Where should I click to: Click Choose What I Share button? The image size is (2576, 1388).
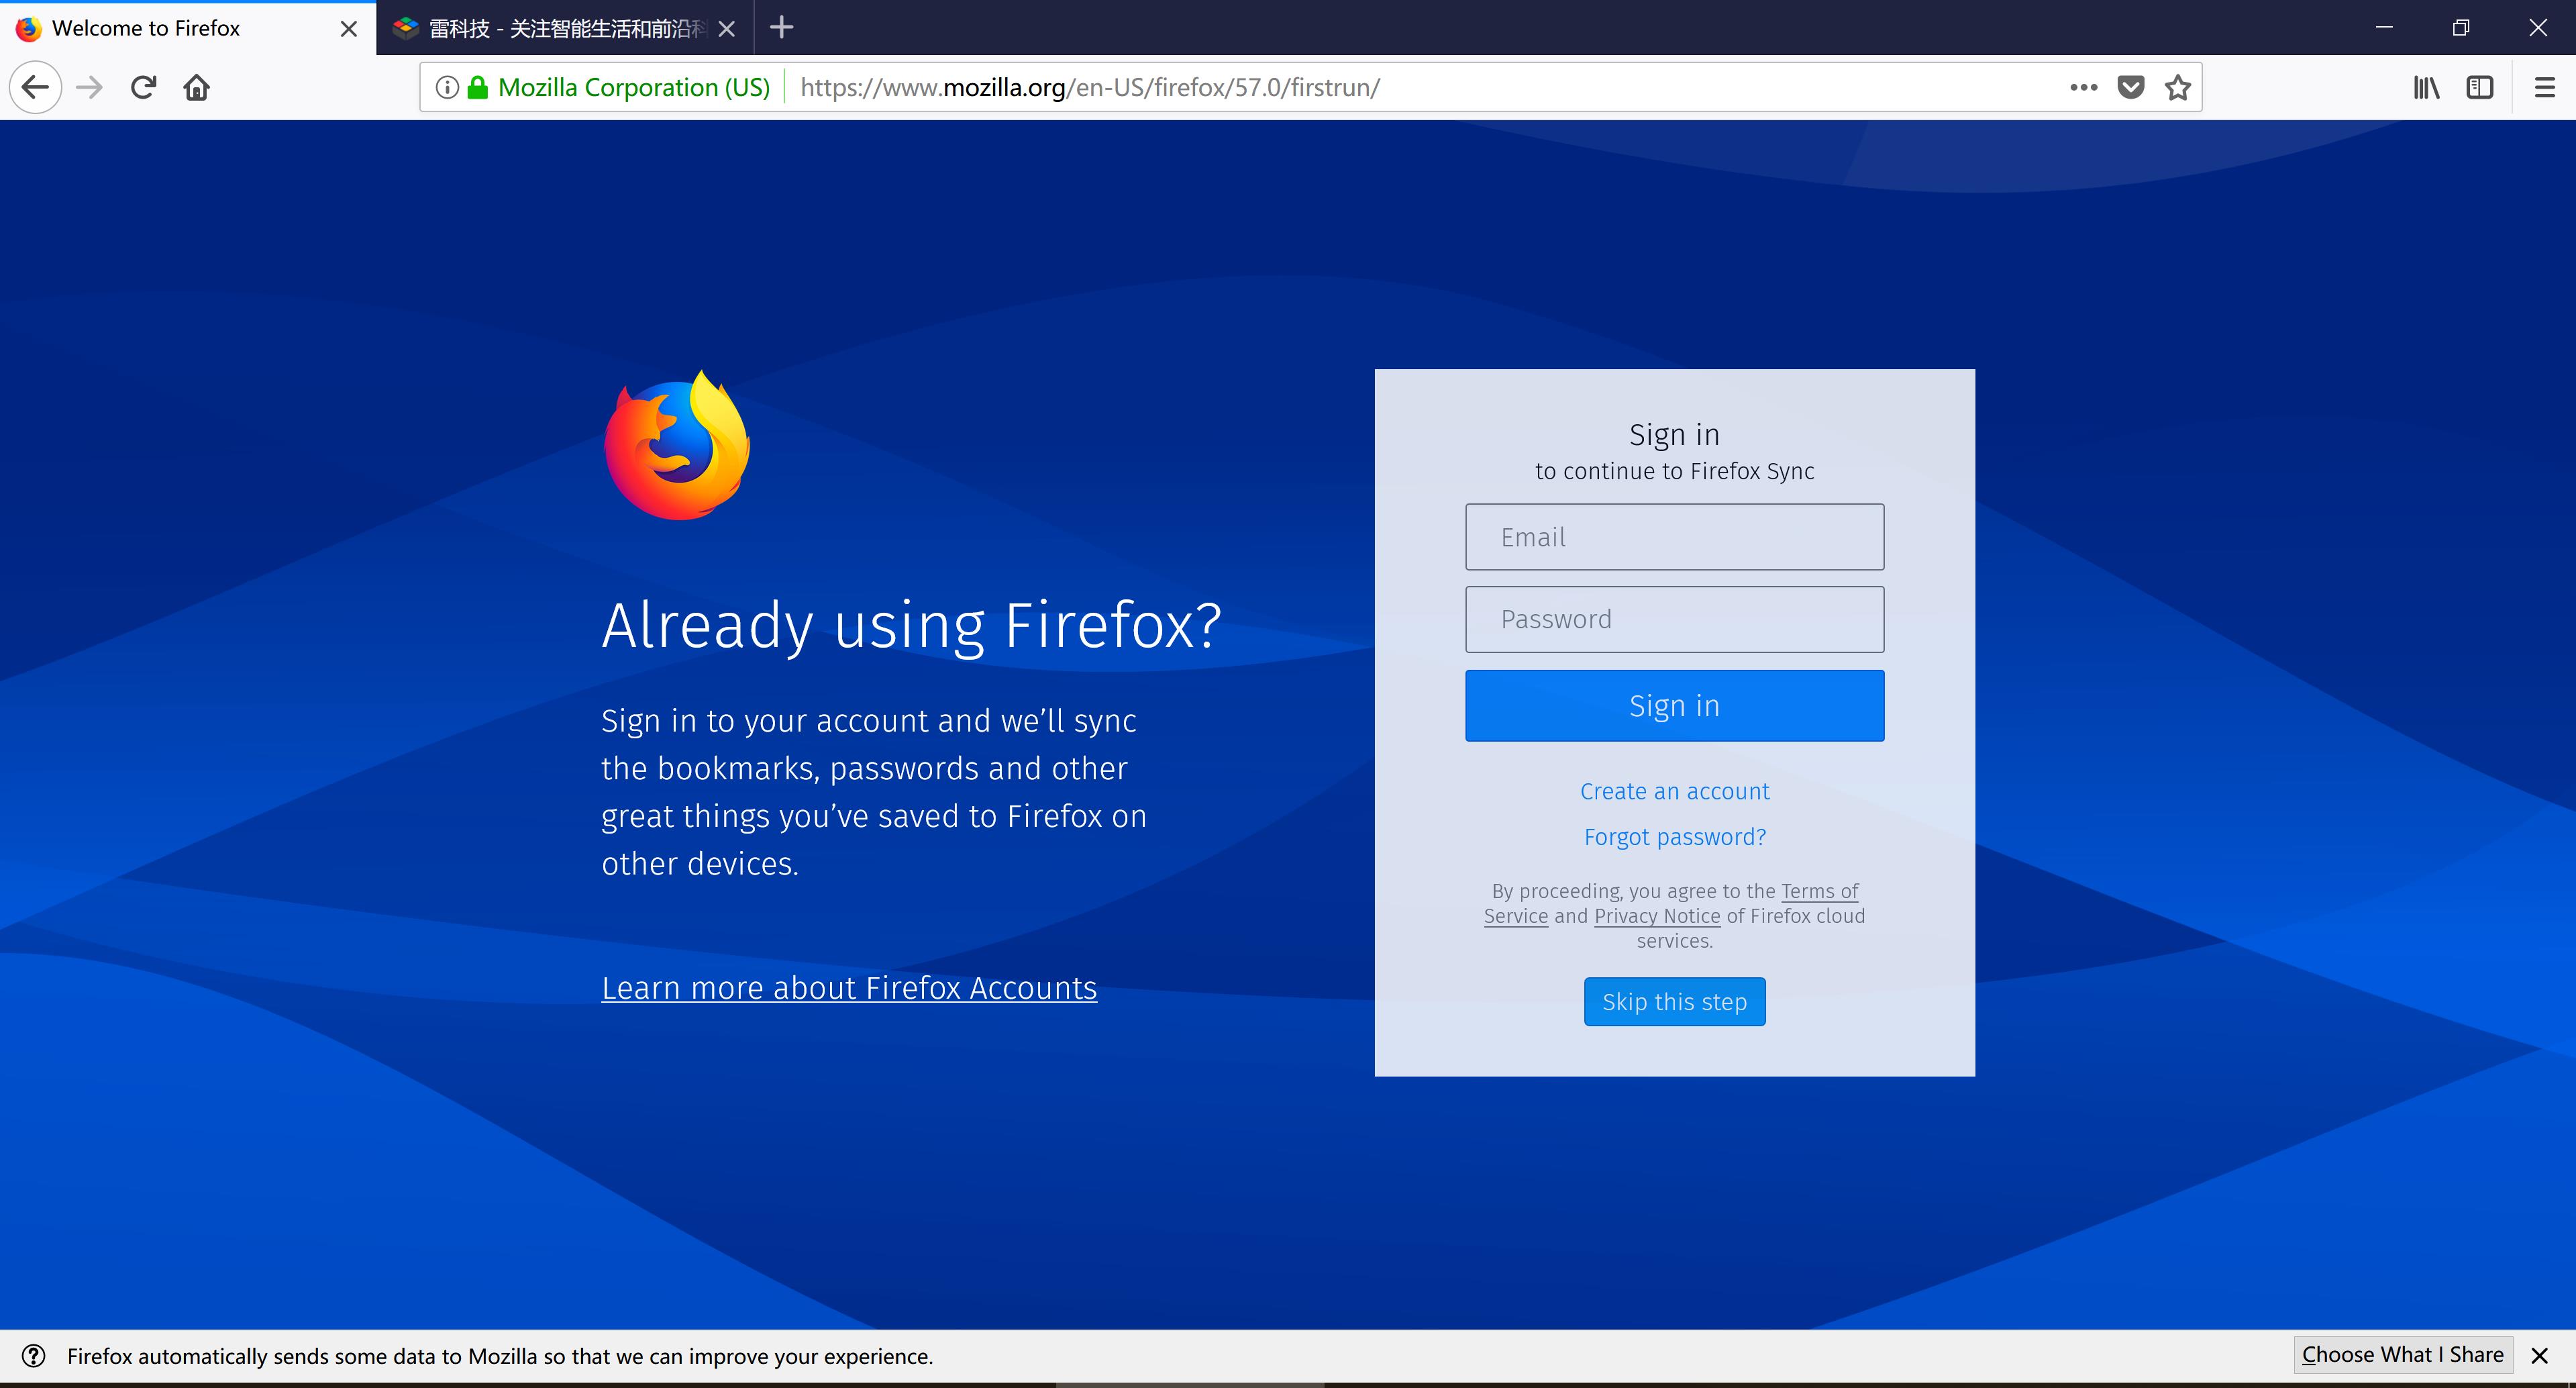(2402, 1355)
